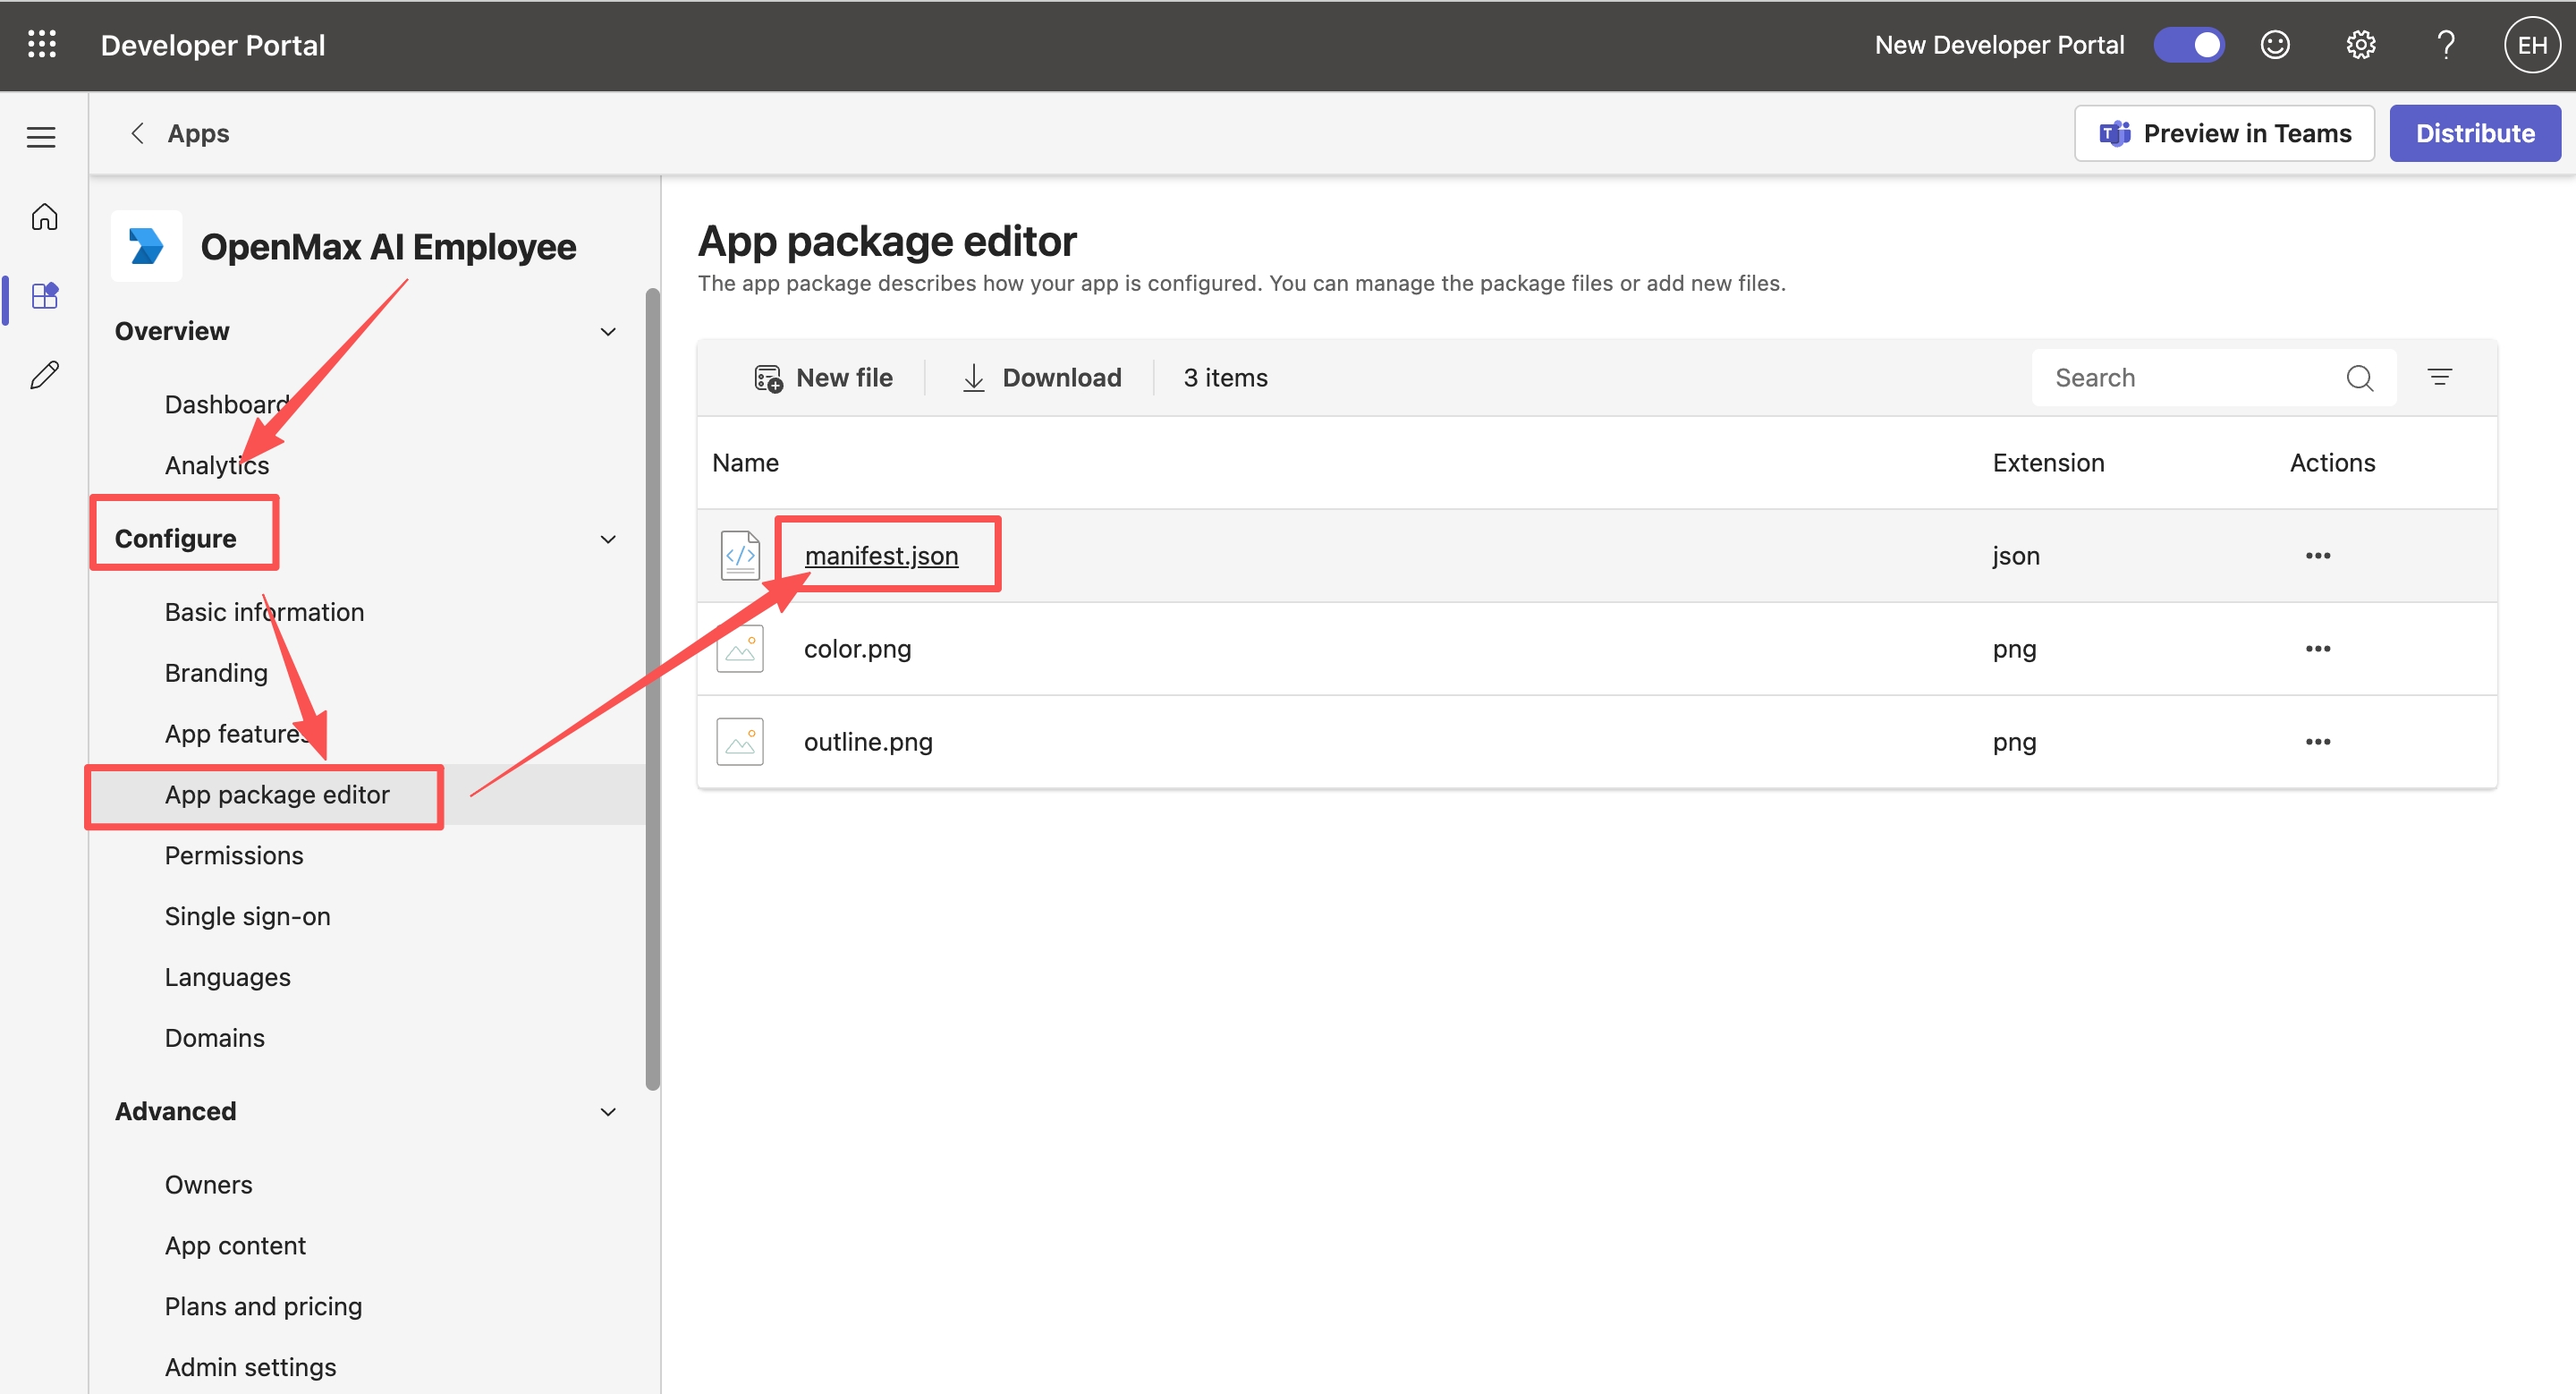Go back to Apps breadcrumb
Screen dimensions: 2576x1394
pyautogui.click(x=198, y=133)
